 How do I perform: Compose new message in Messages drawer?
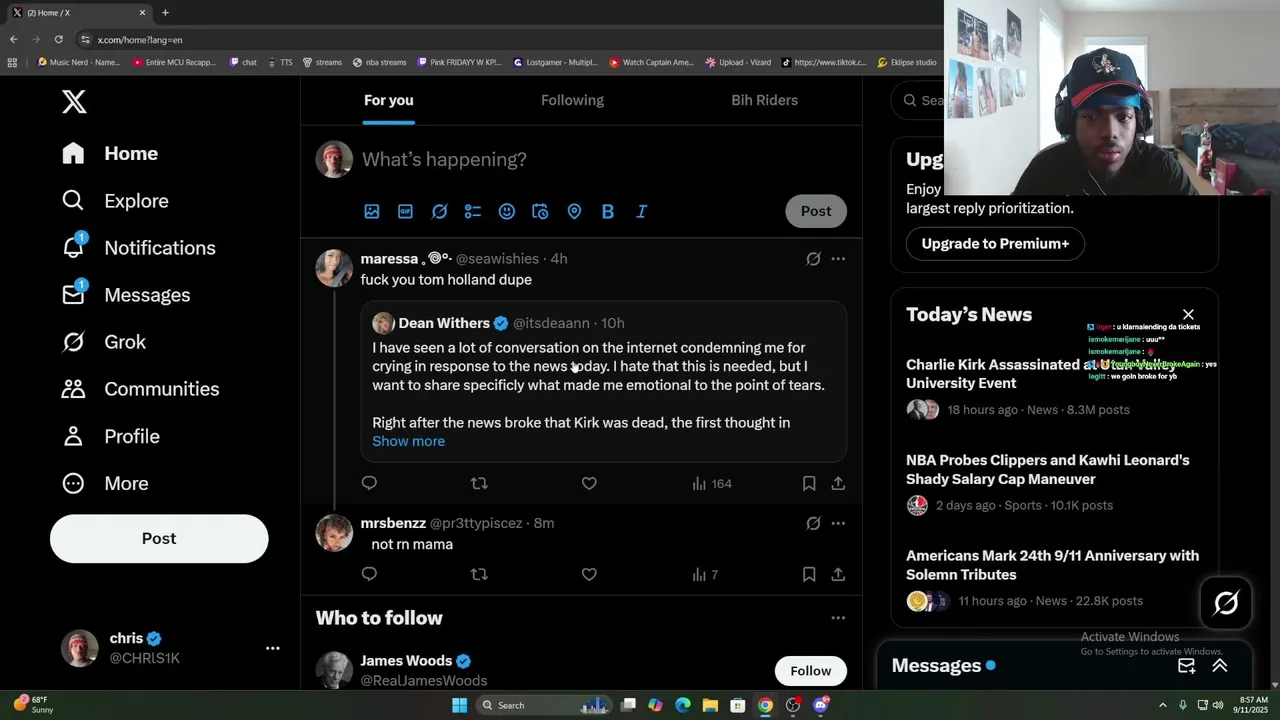tap(1187, 666)
